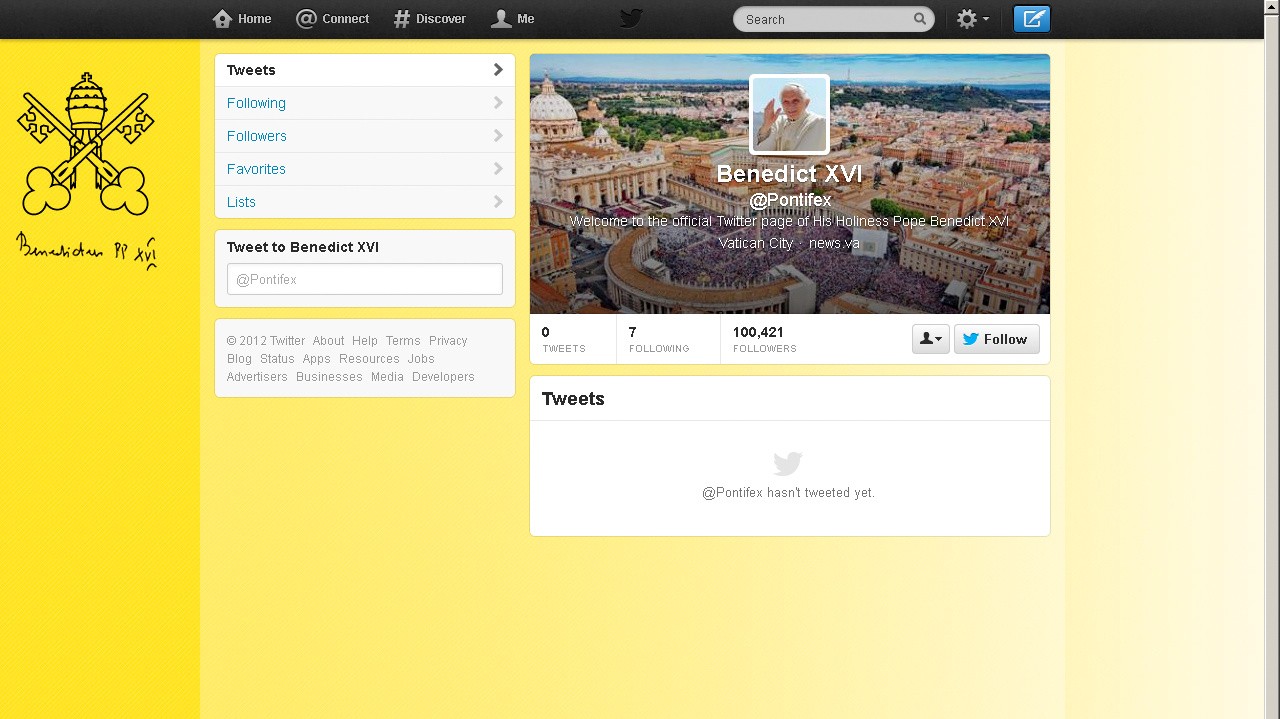
Task: Click the Home house icon
Action: (222, 19)
